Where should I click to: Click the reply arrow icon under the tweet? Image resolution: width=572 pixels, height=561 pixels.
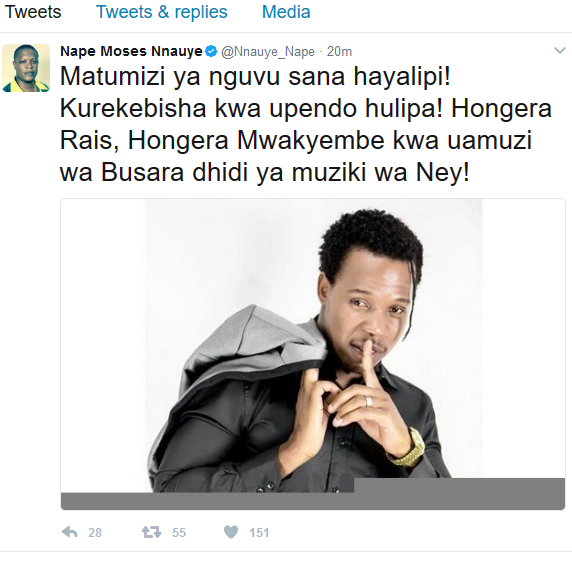pyautogui.click(x=70, y=532)
